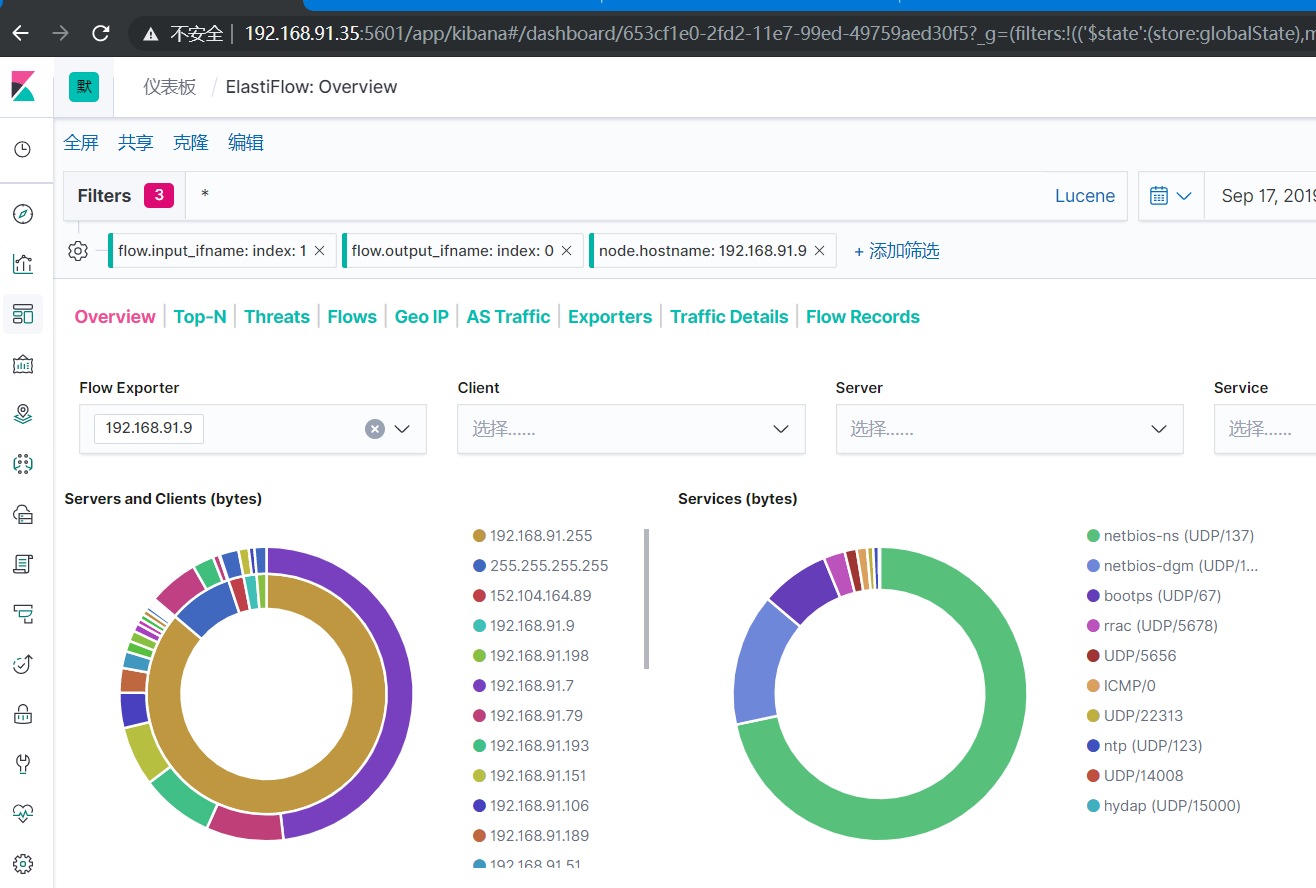Clear the Flow Exporter selection with x button
The height and width of the screenshot is (888, 1316).
click(374, 428)
